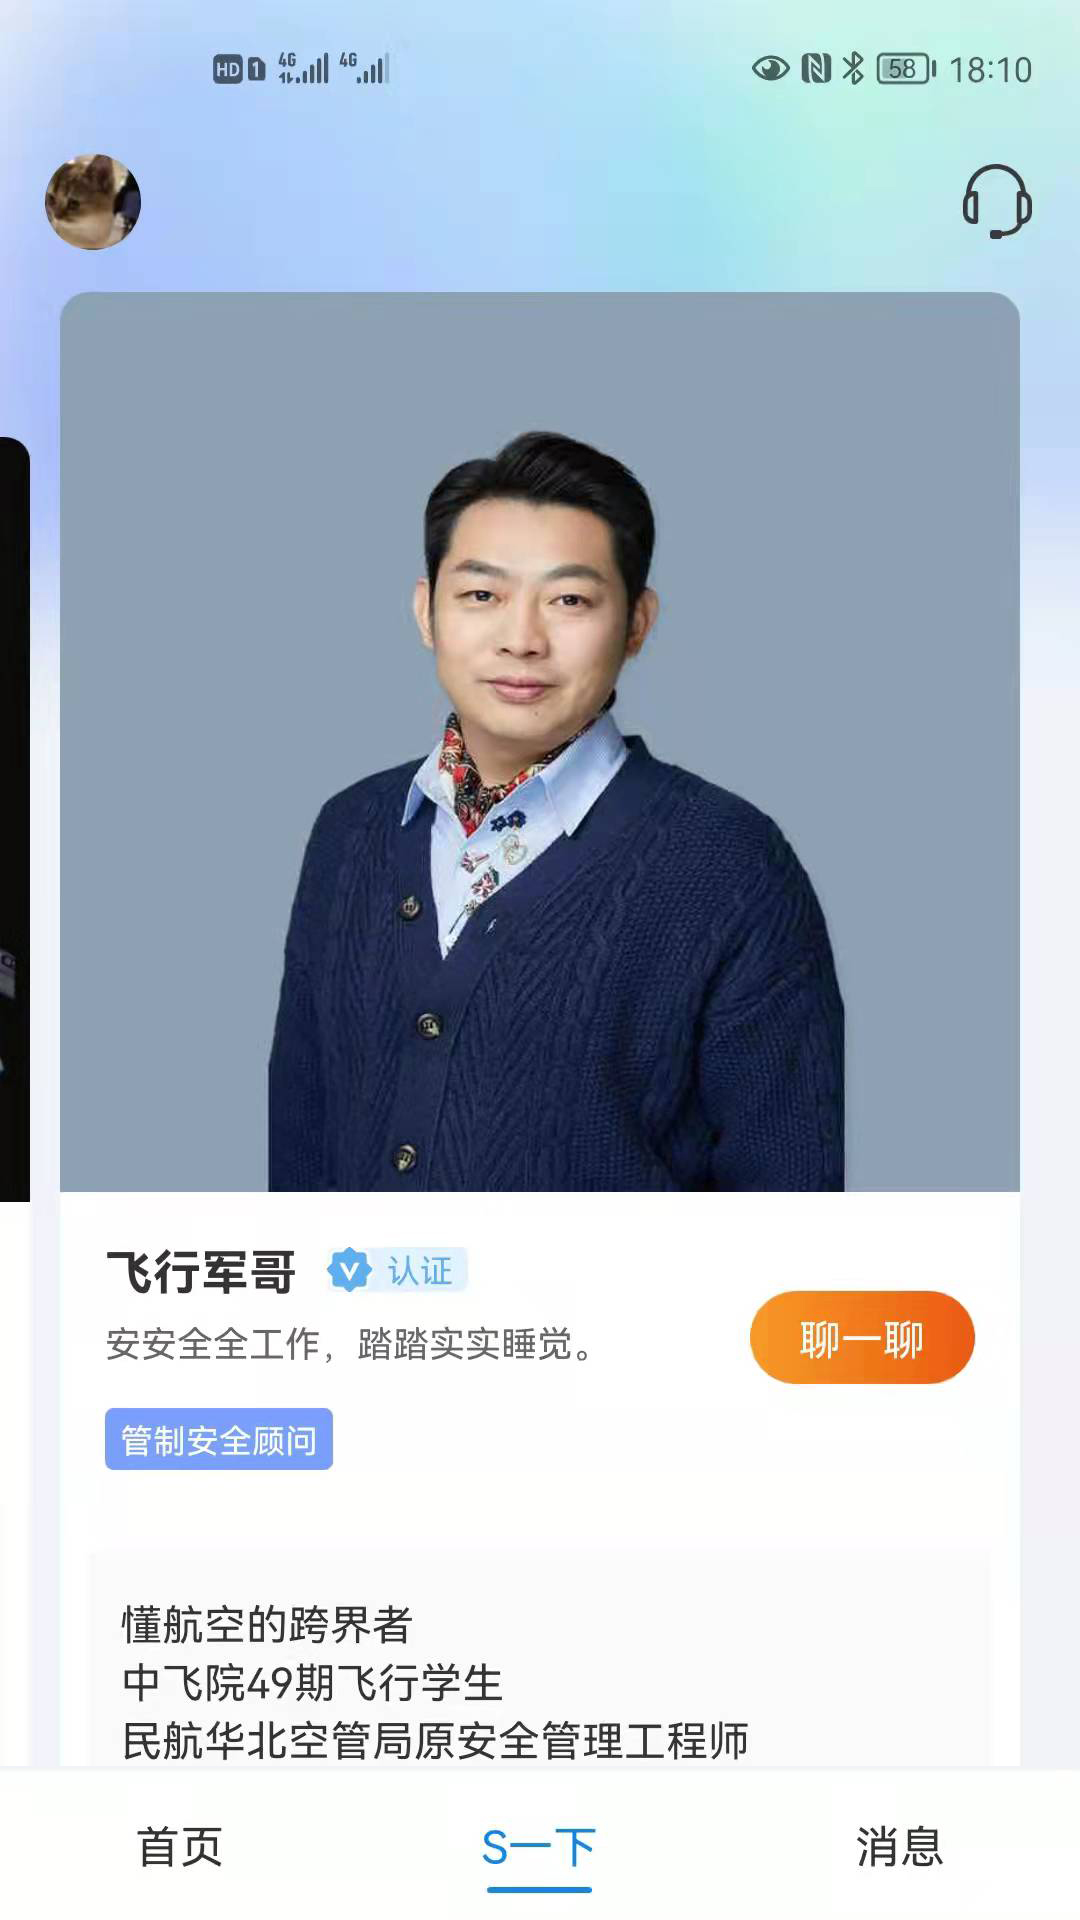The height and width of the screenshot is (1920, 1080).
Task: Tap the round user avatar at top
Action: [x=93, y=202]
